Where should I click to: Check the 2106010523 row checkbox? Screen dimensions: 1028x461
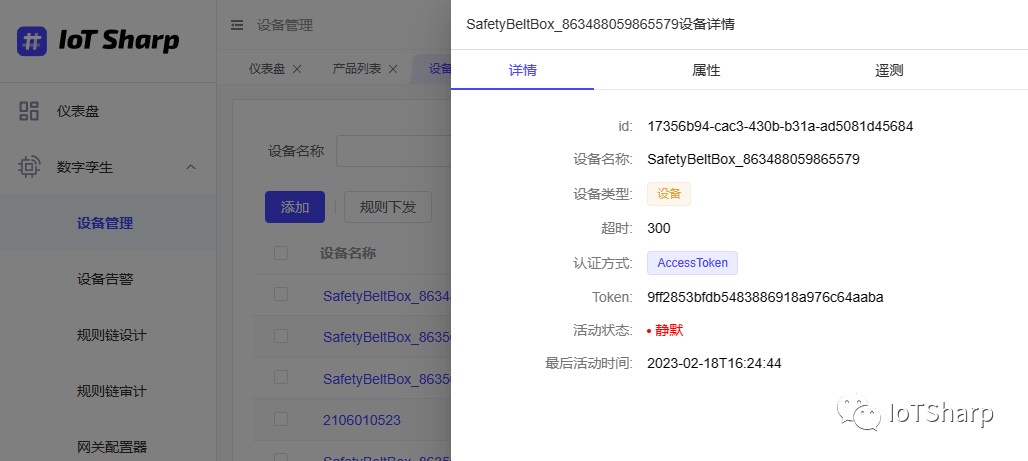[281, 418]
